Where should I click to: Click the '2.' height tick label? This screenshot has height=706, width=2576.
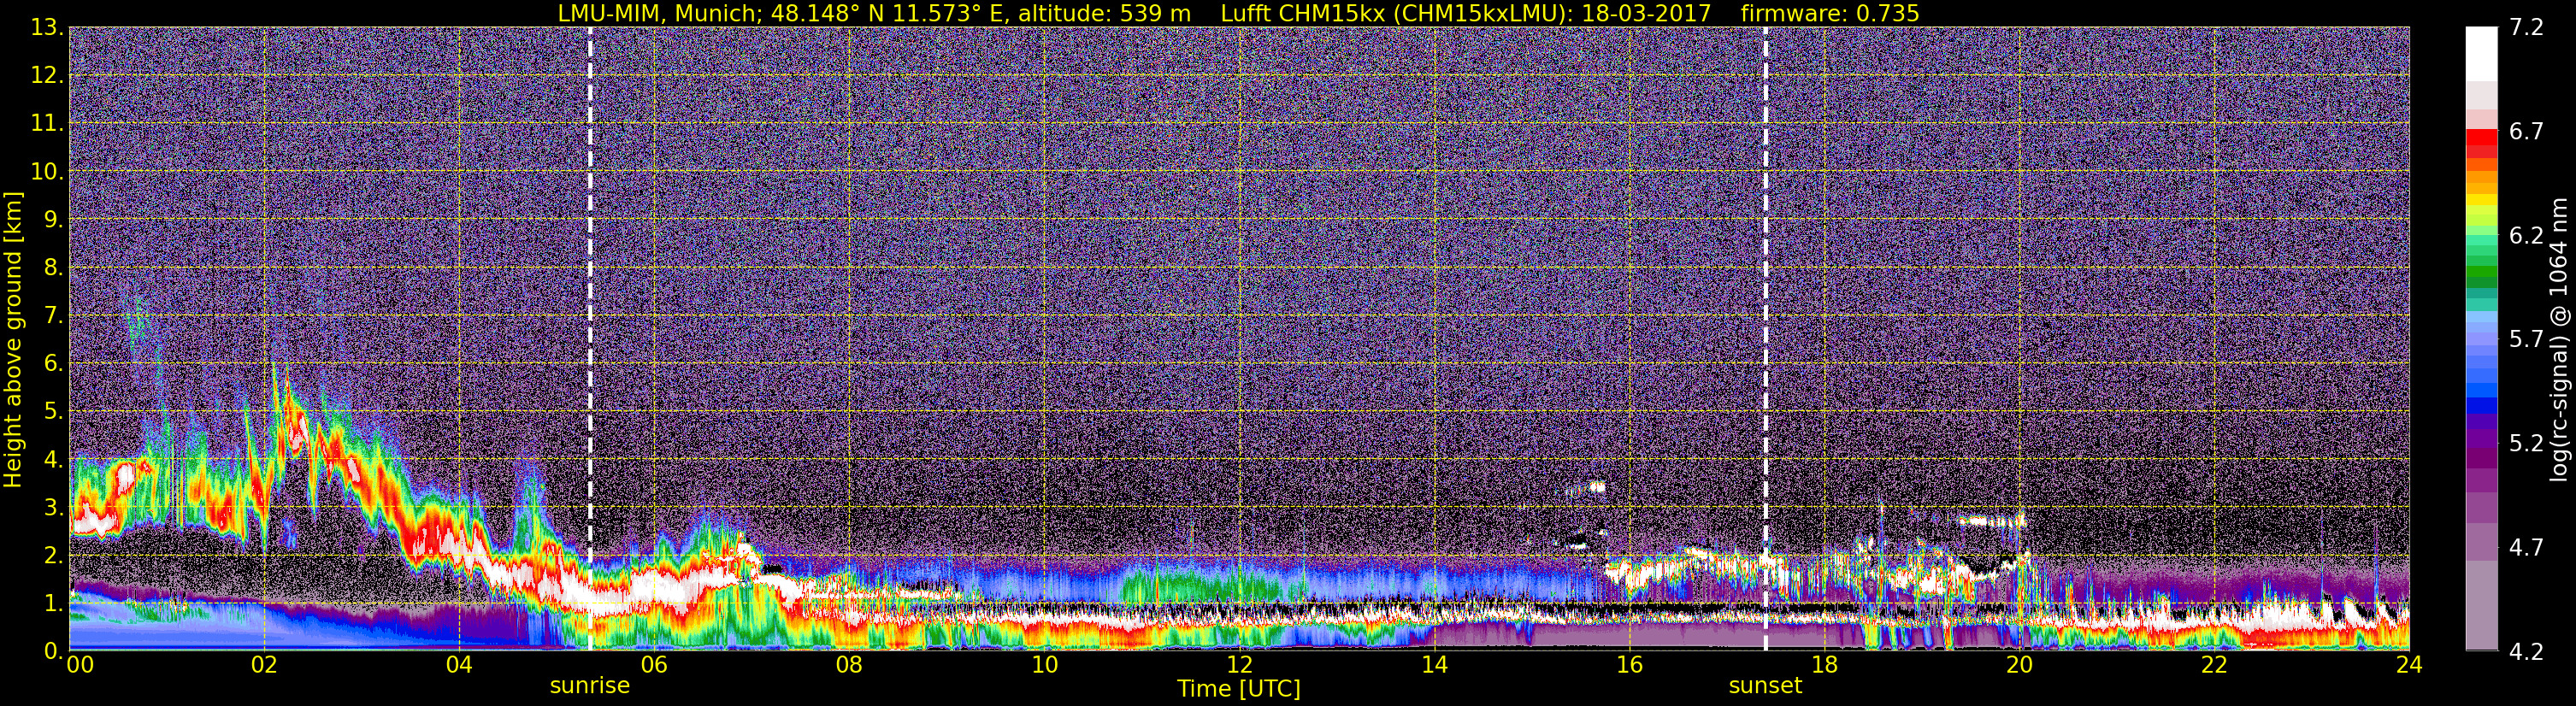point(54,556)
